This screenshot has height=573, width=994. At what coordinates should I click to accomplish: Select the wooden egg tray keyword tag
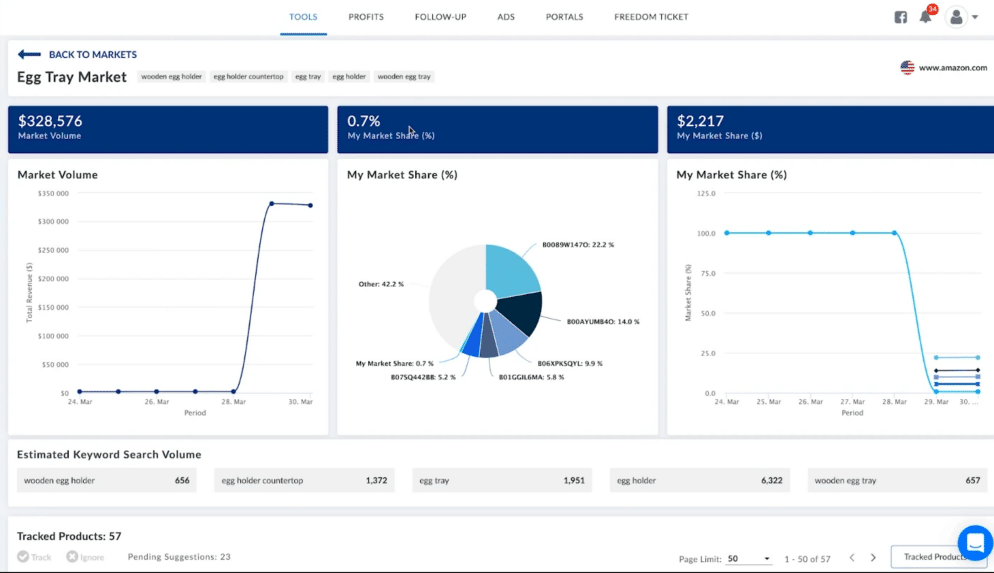[x=404, y=77]
